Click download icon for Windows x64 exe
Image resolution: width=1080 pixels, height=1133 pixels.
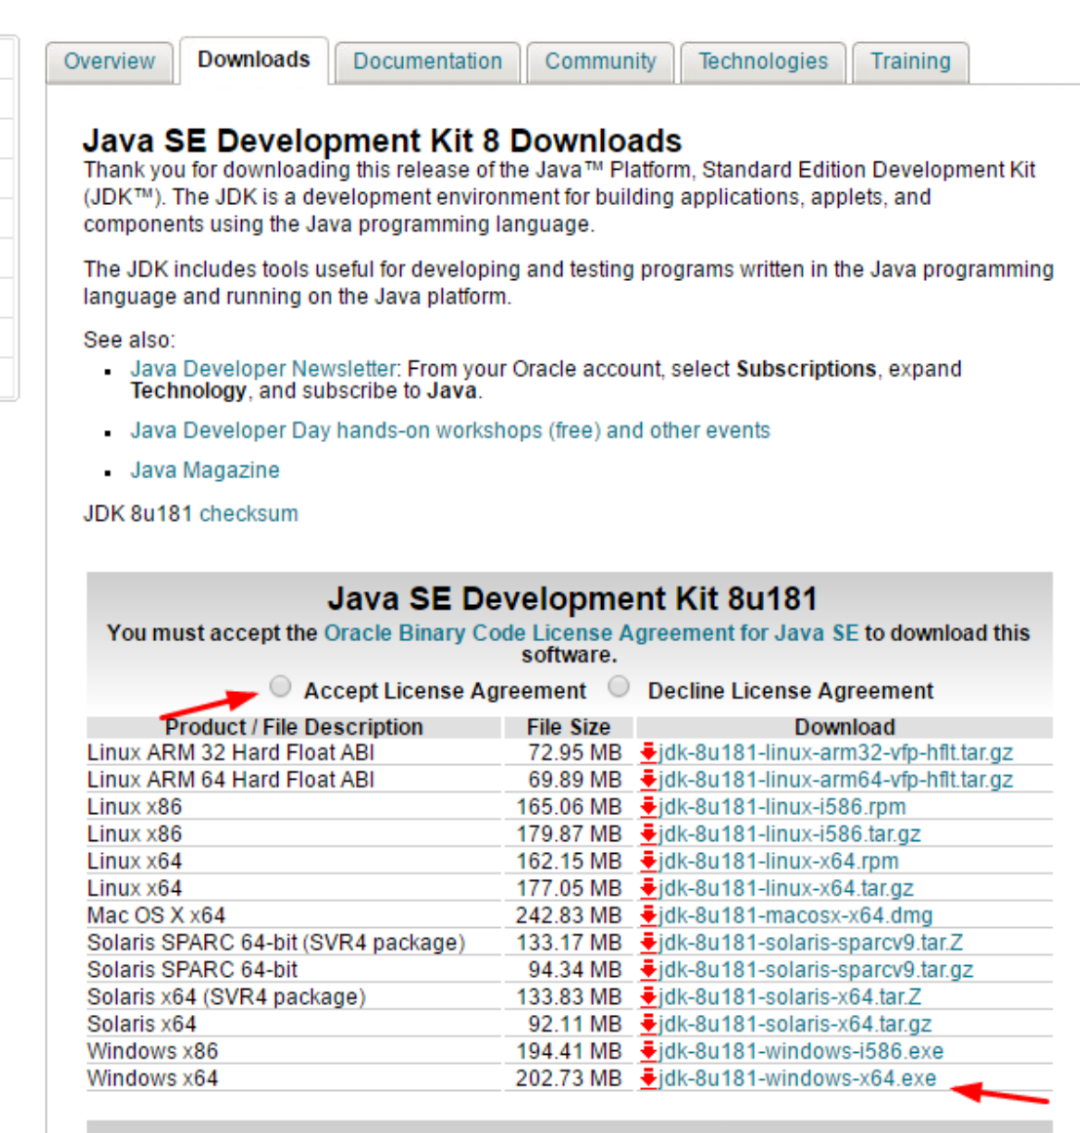pyautogui.click(x=648, y=1078)
